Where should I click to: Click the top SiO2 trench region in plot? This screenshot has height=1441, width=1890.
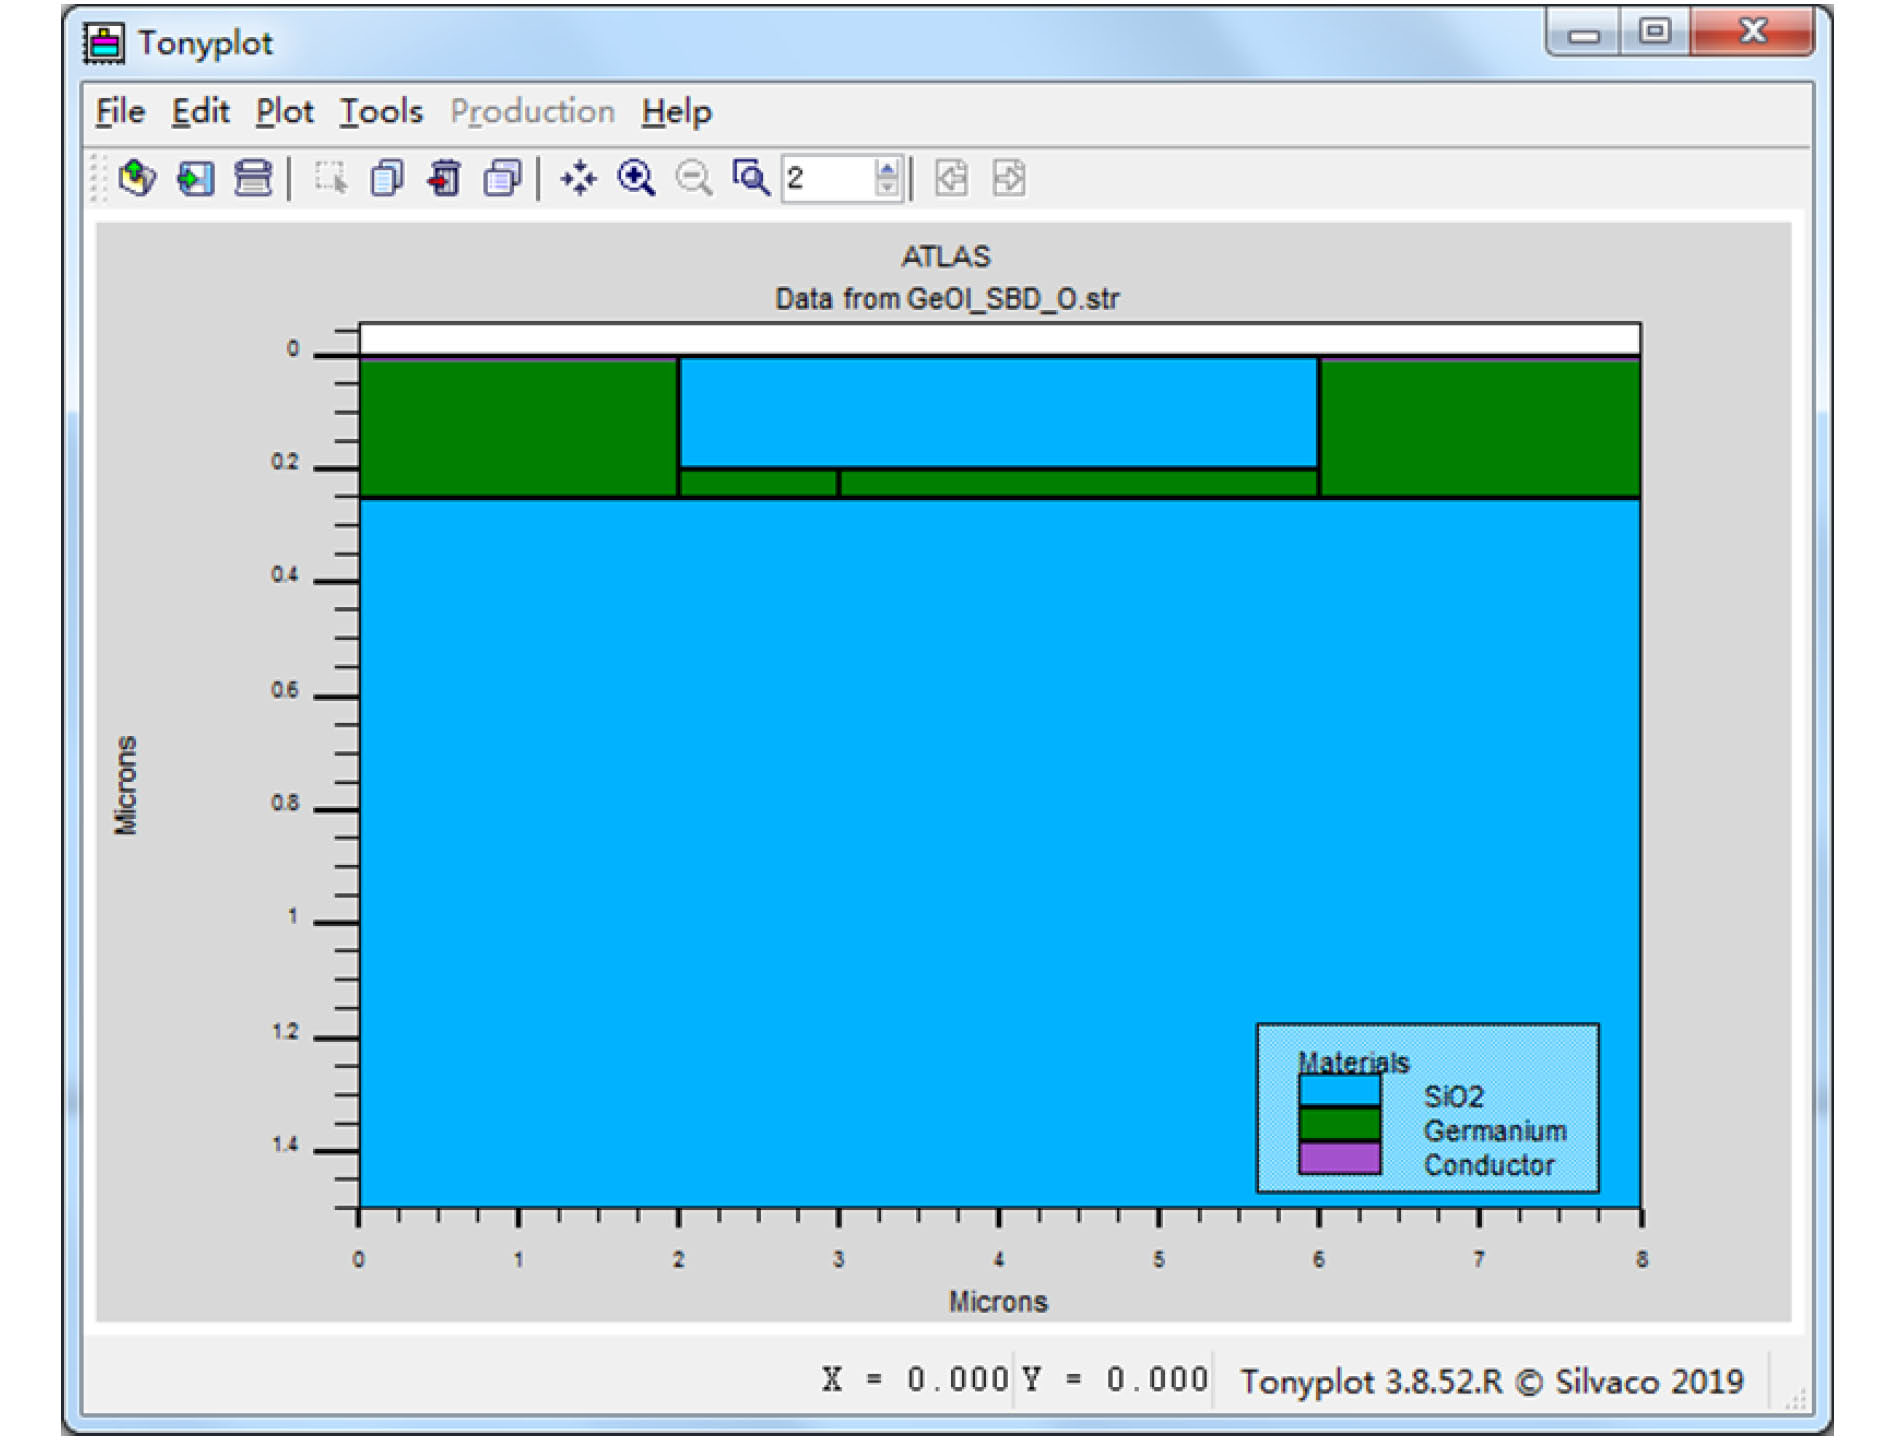(x=998, y=412)
